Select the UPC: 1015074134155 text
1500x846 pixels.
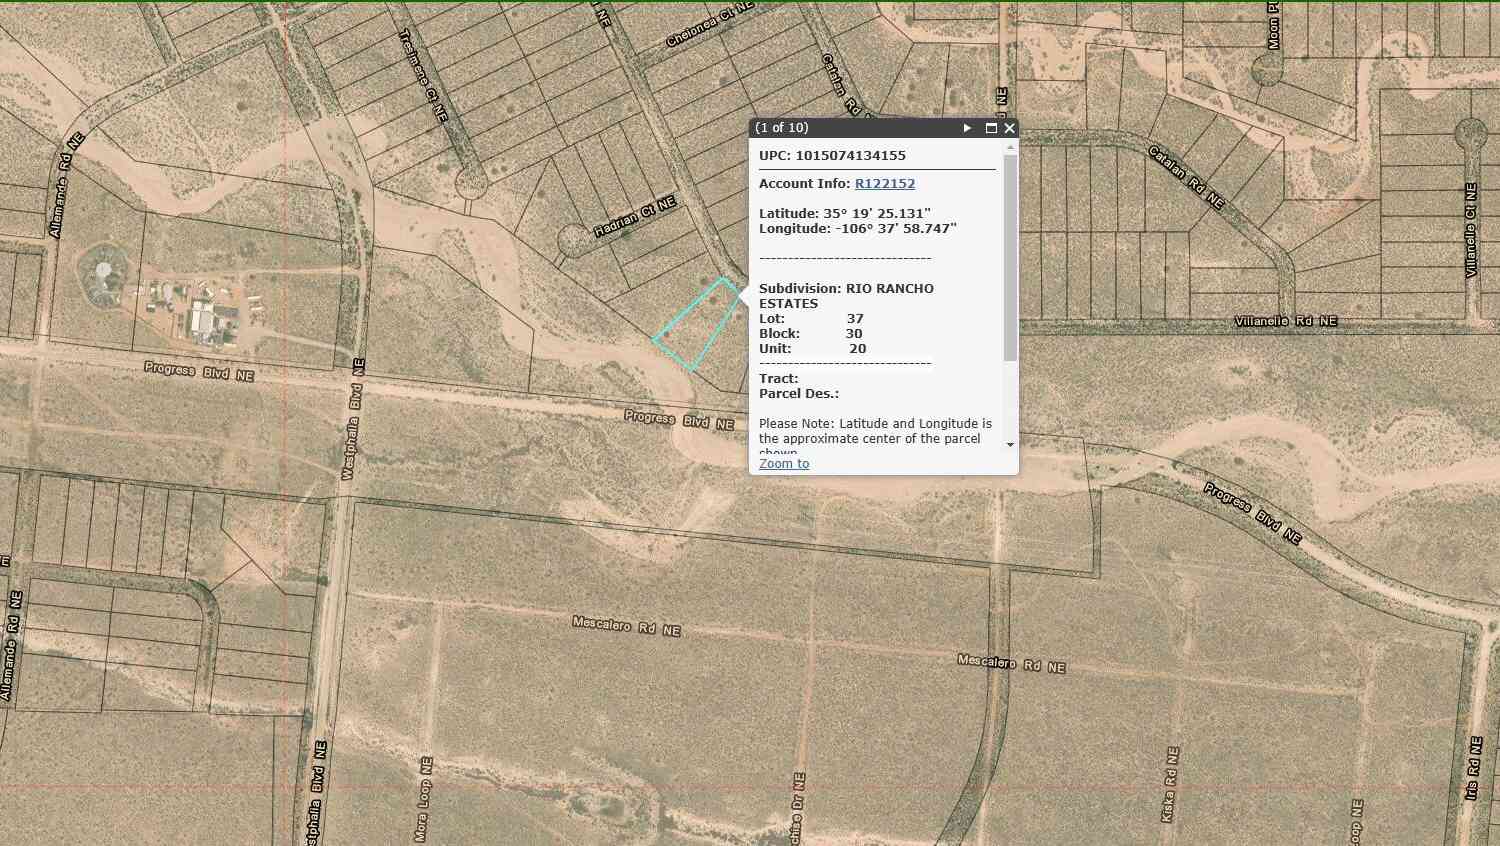832,156
